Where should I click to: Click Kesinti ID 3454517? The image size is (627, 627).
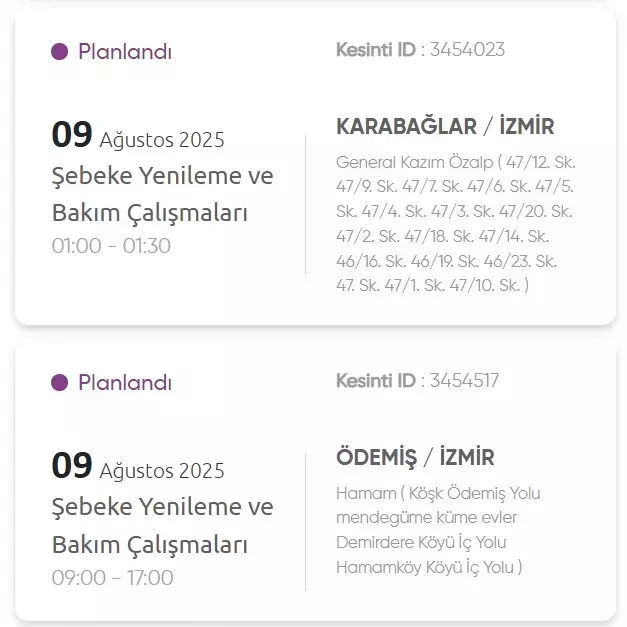point(417,380)
